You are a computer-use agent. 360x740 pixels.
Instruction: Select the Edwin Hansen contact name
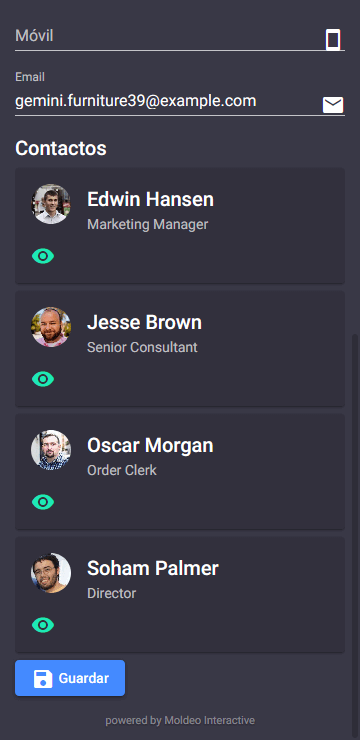(x=151, y=200)
